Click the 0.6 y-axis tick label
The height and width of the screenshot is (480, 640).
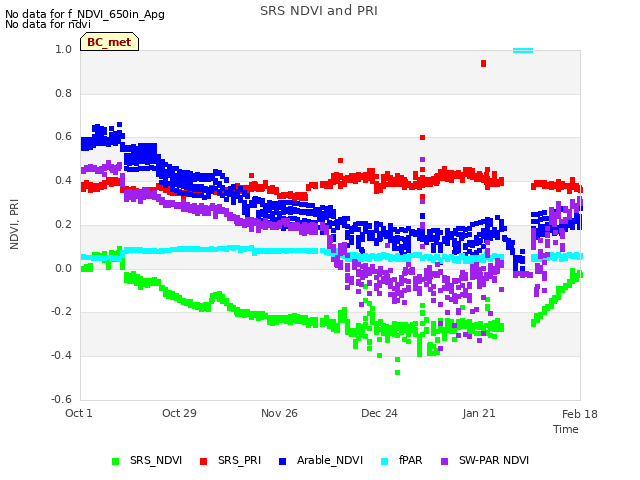coord(63,136)
